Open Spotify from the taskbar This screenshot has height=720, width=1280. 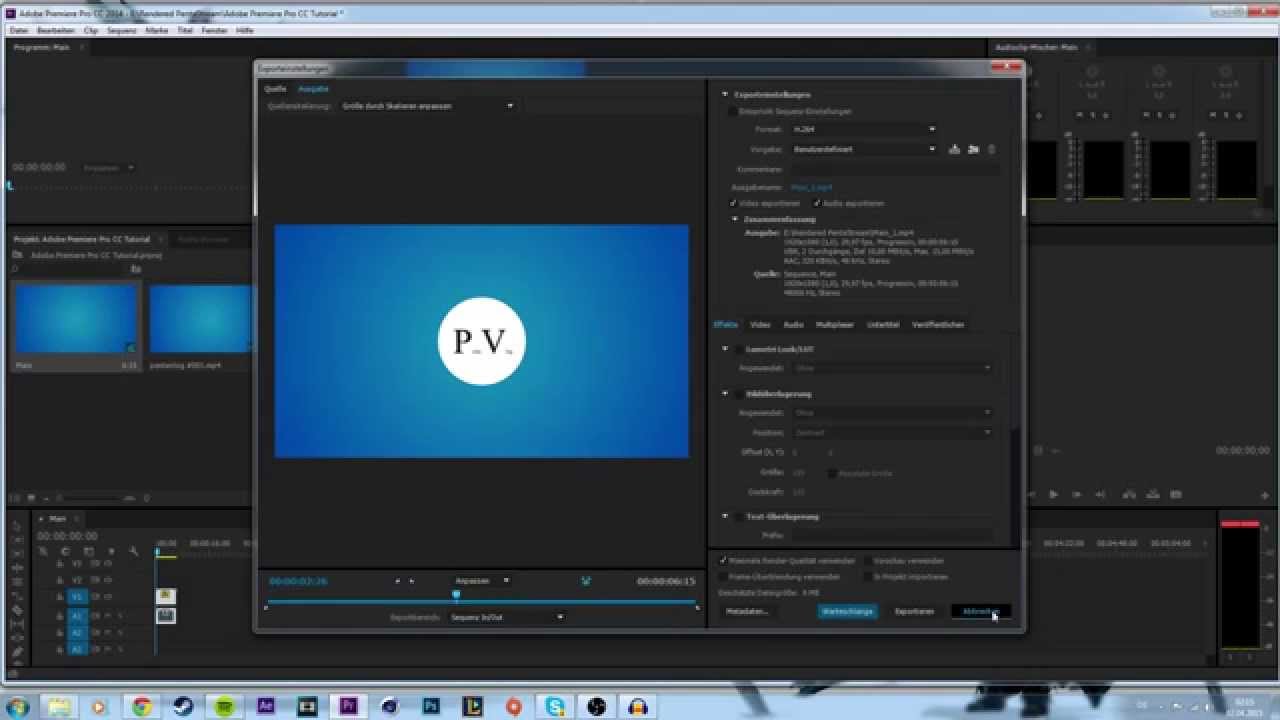click(225, 706)
